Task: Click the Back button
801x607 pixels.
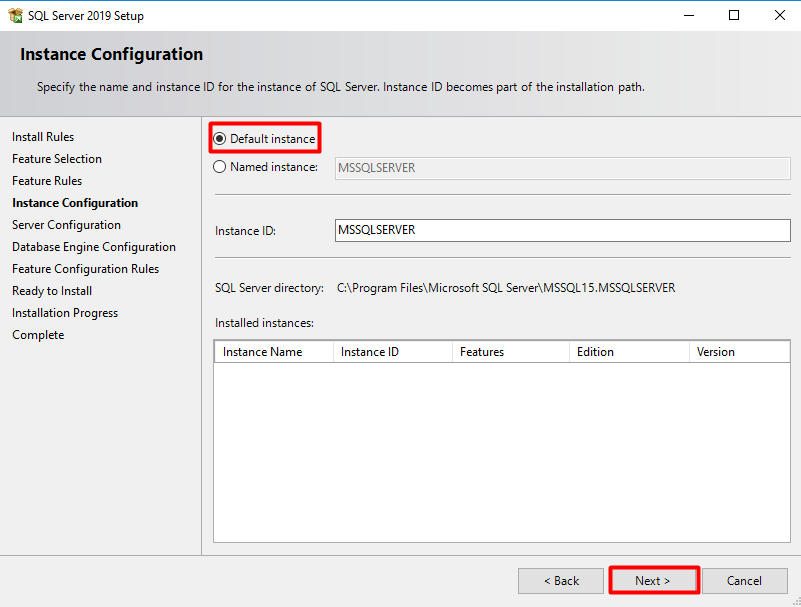Action: tap(561, 581)
